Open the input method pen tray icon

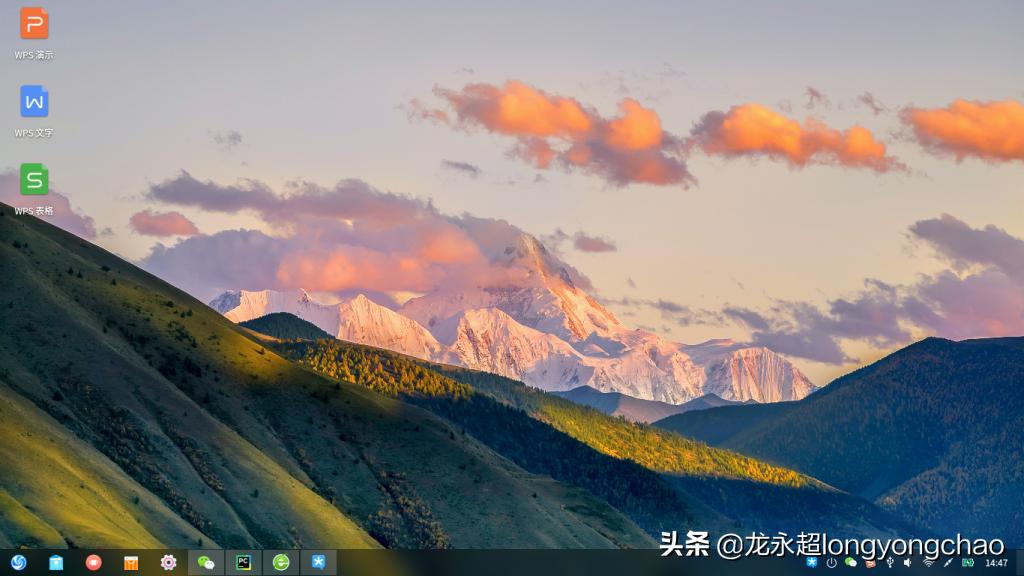949,562
